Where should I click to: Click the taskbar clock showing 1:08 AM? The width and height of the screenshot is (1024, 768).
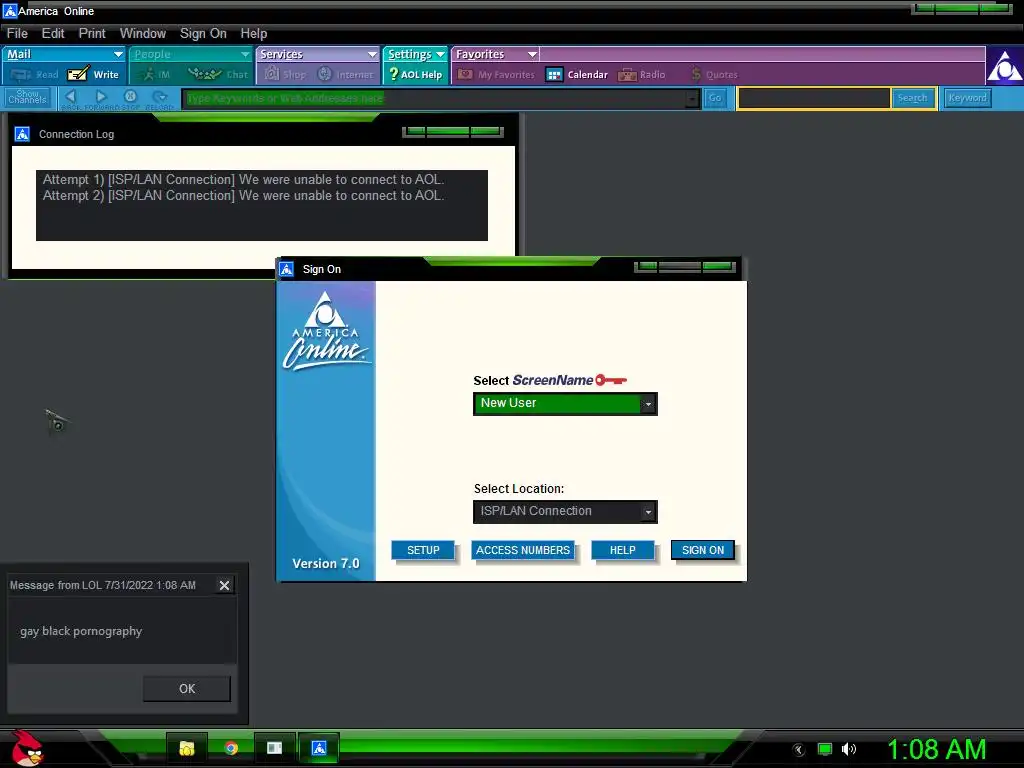936,750
